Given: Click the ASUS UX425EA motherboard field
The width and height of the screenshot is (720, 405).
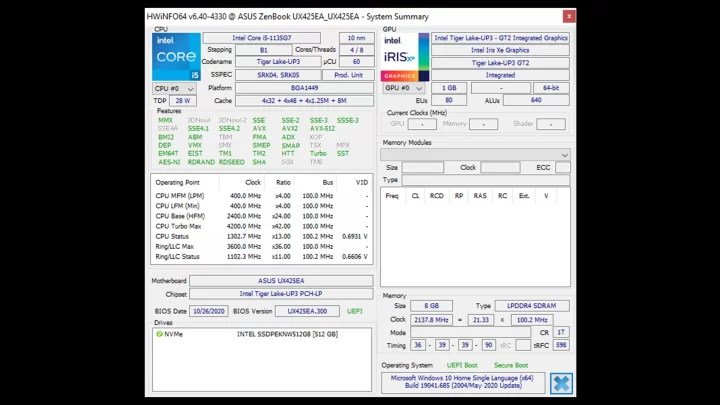Looking at the screenshot, I should 280,281.
